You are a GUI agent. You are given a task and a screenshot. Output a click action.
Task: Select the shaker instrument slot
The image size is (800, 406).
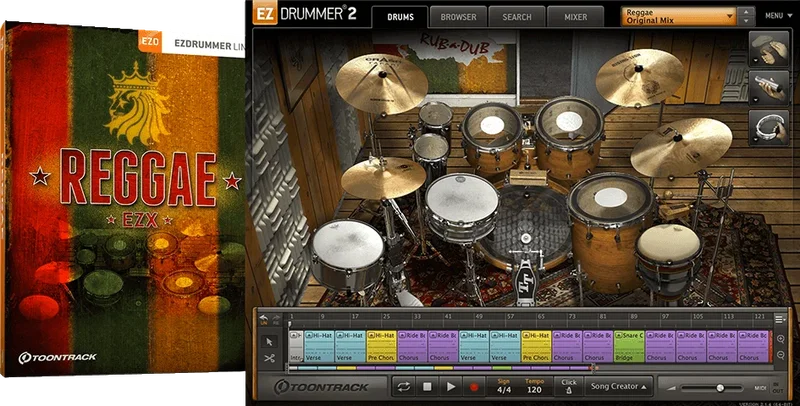pyautogui.click(x=768, y=88)
